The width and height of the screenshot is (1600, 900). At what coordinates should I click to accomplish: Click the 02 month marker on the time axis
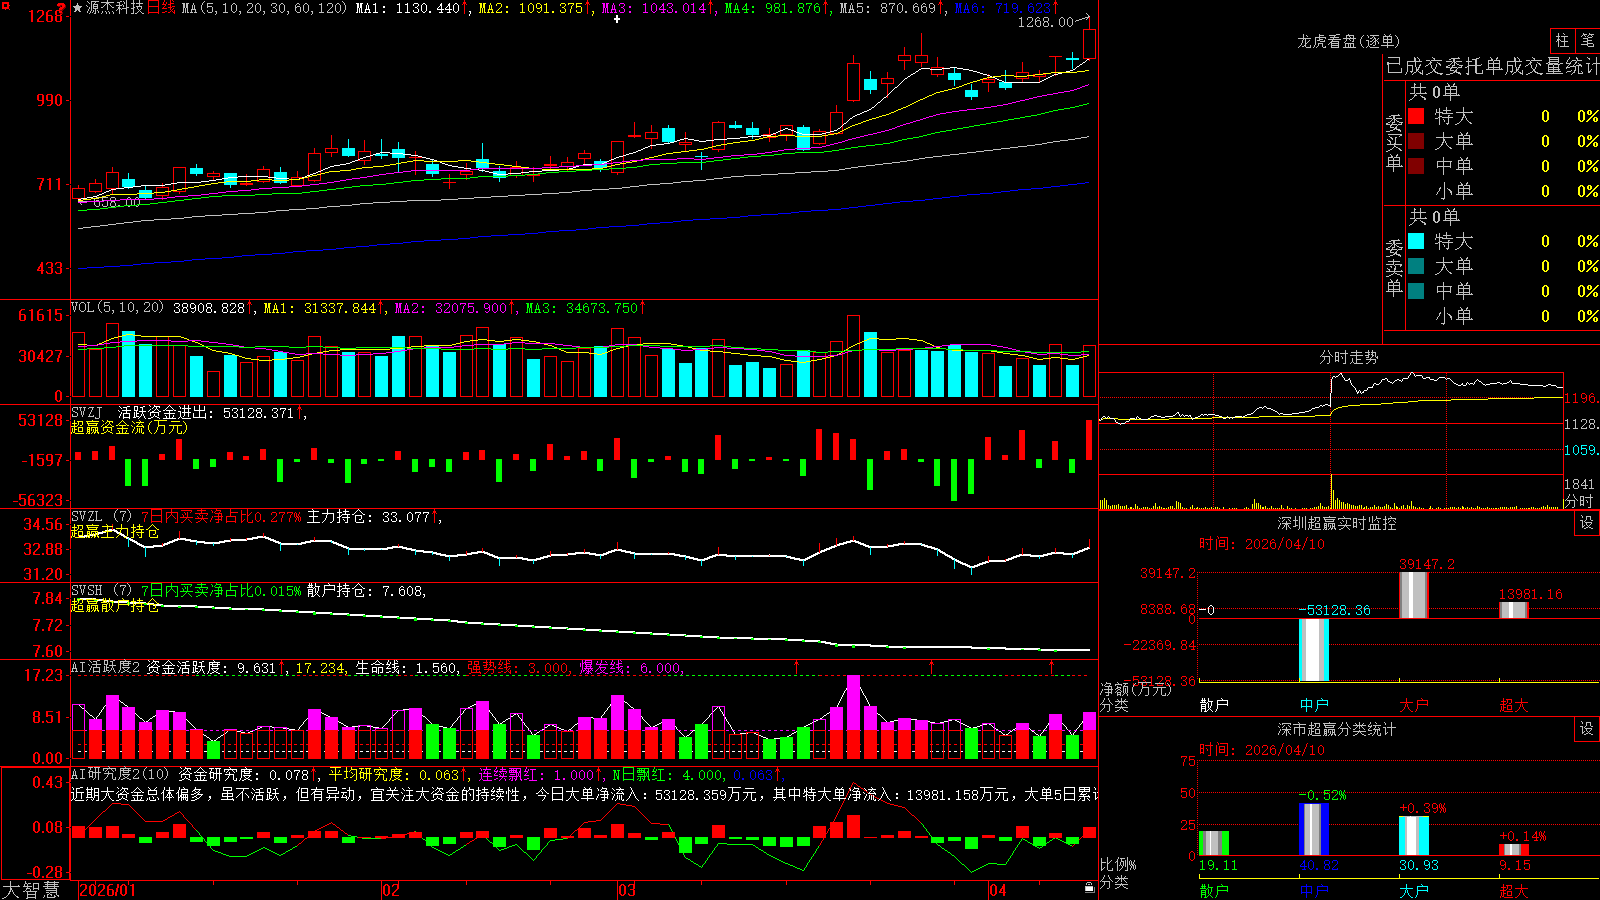(391, 890)
